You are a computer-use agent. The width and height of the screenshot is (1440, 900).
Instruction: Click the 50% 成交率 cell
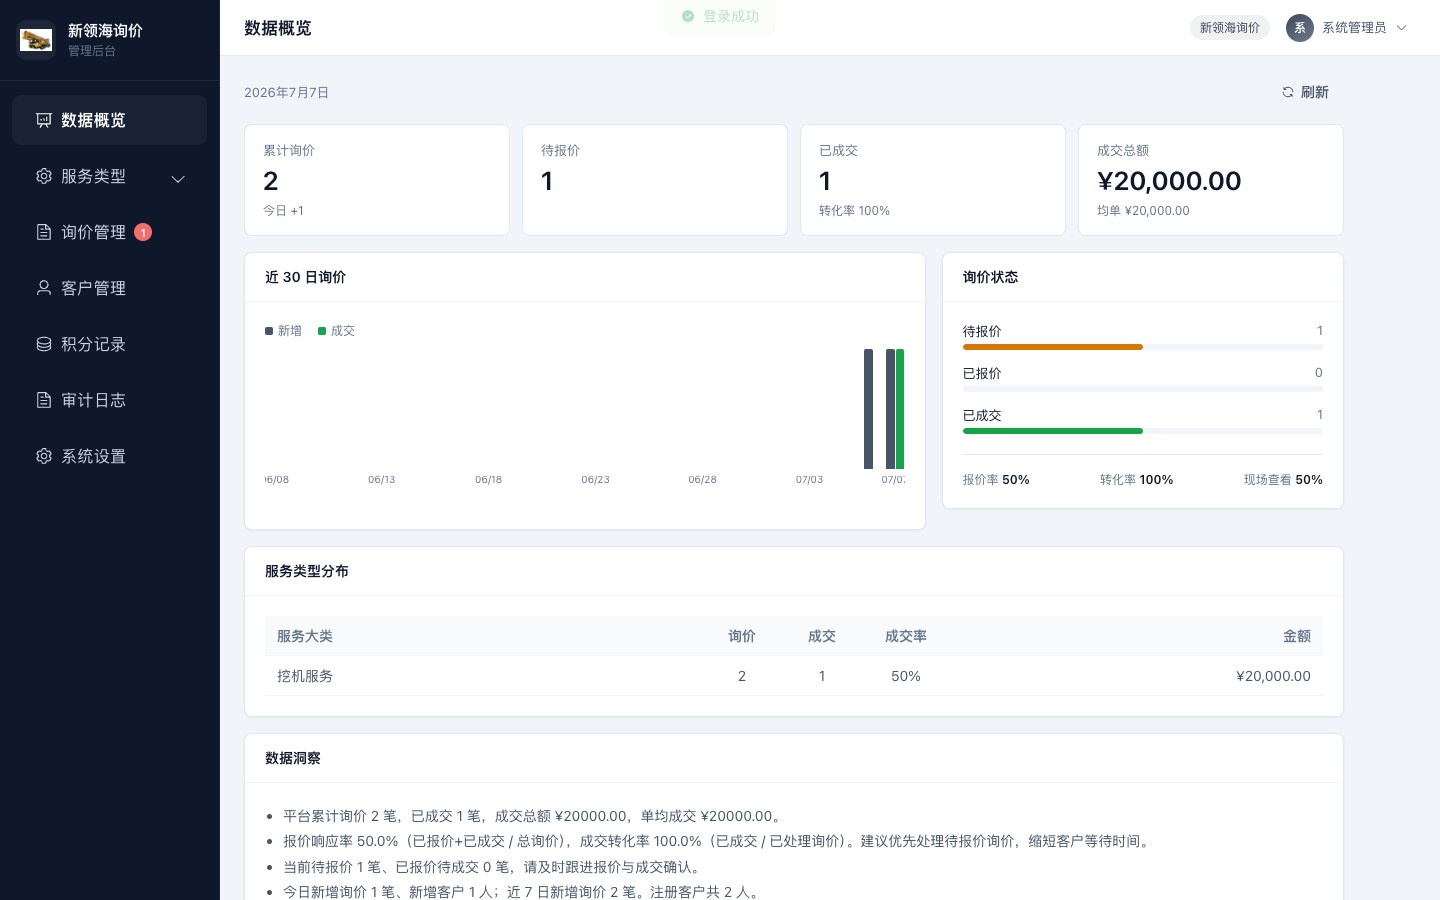906,676
